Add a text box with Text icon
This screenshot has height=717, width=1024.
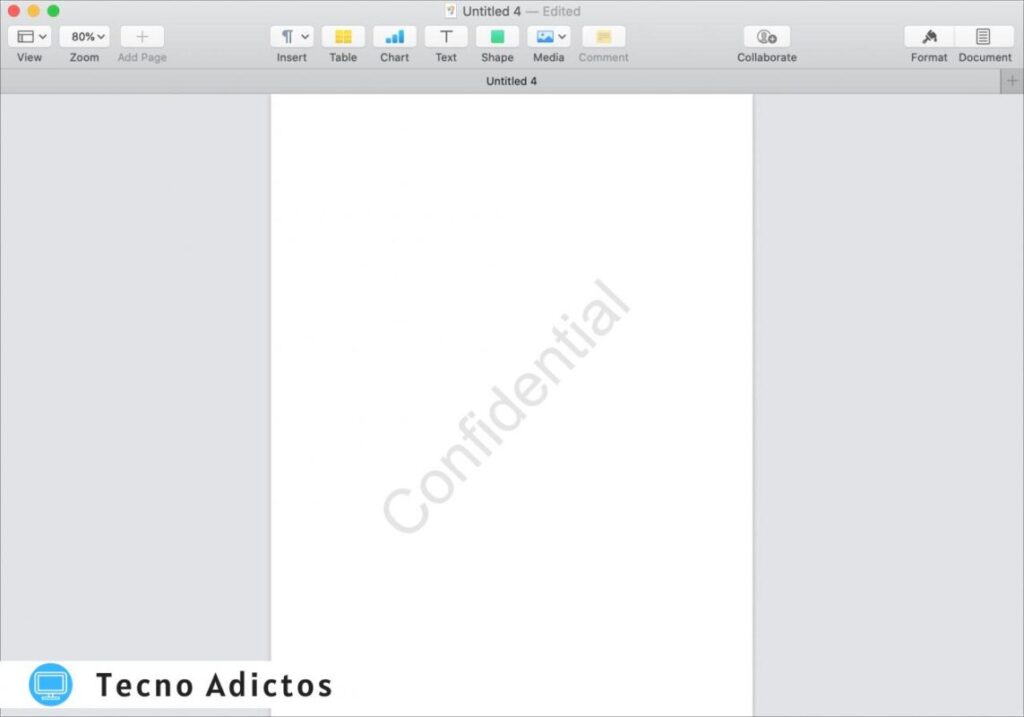(446, 37)
